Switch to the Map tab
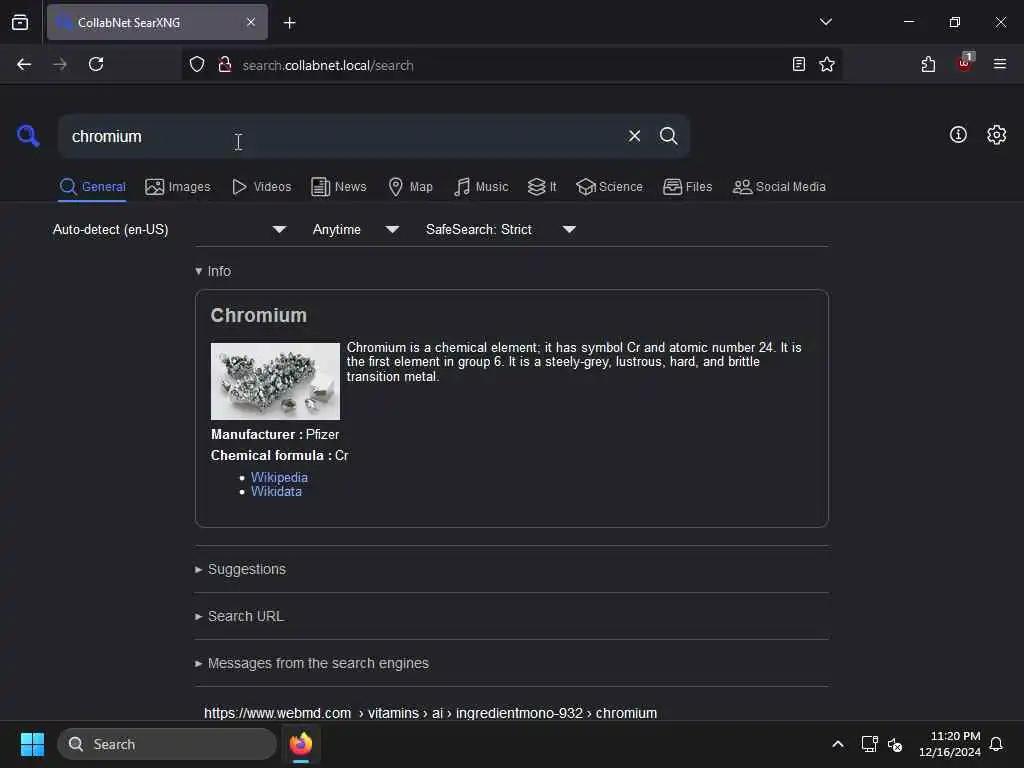Viewport: 1024px width, 768px height. click(410, 187)
